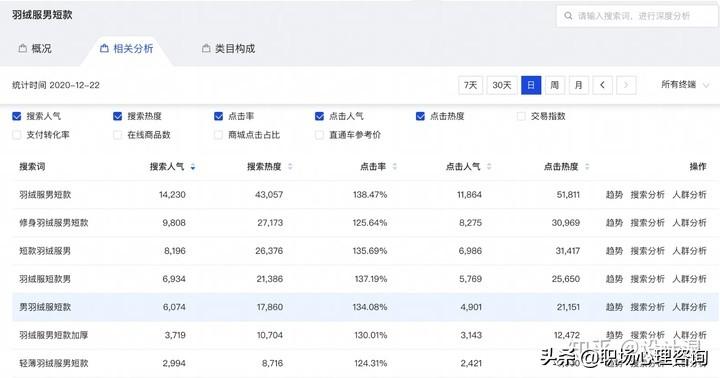This screenshot has height=378, width=720.
Task: Go to previous date with left arrow
Action: tap(602, 85)
